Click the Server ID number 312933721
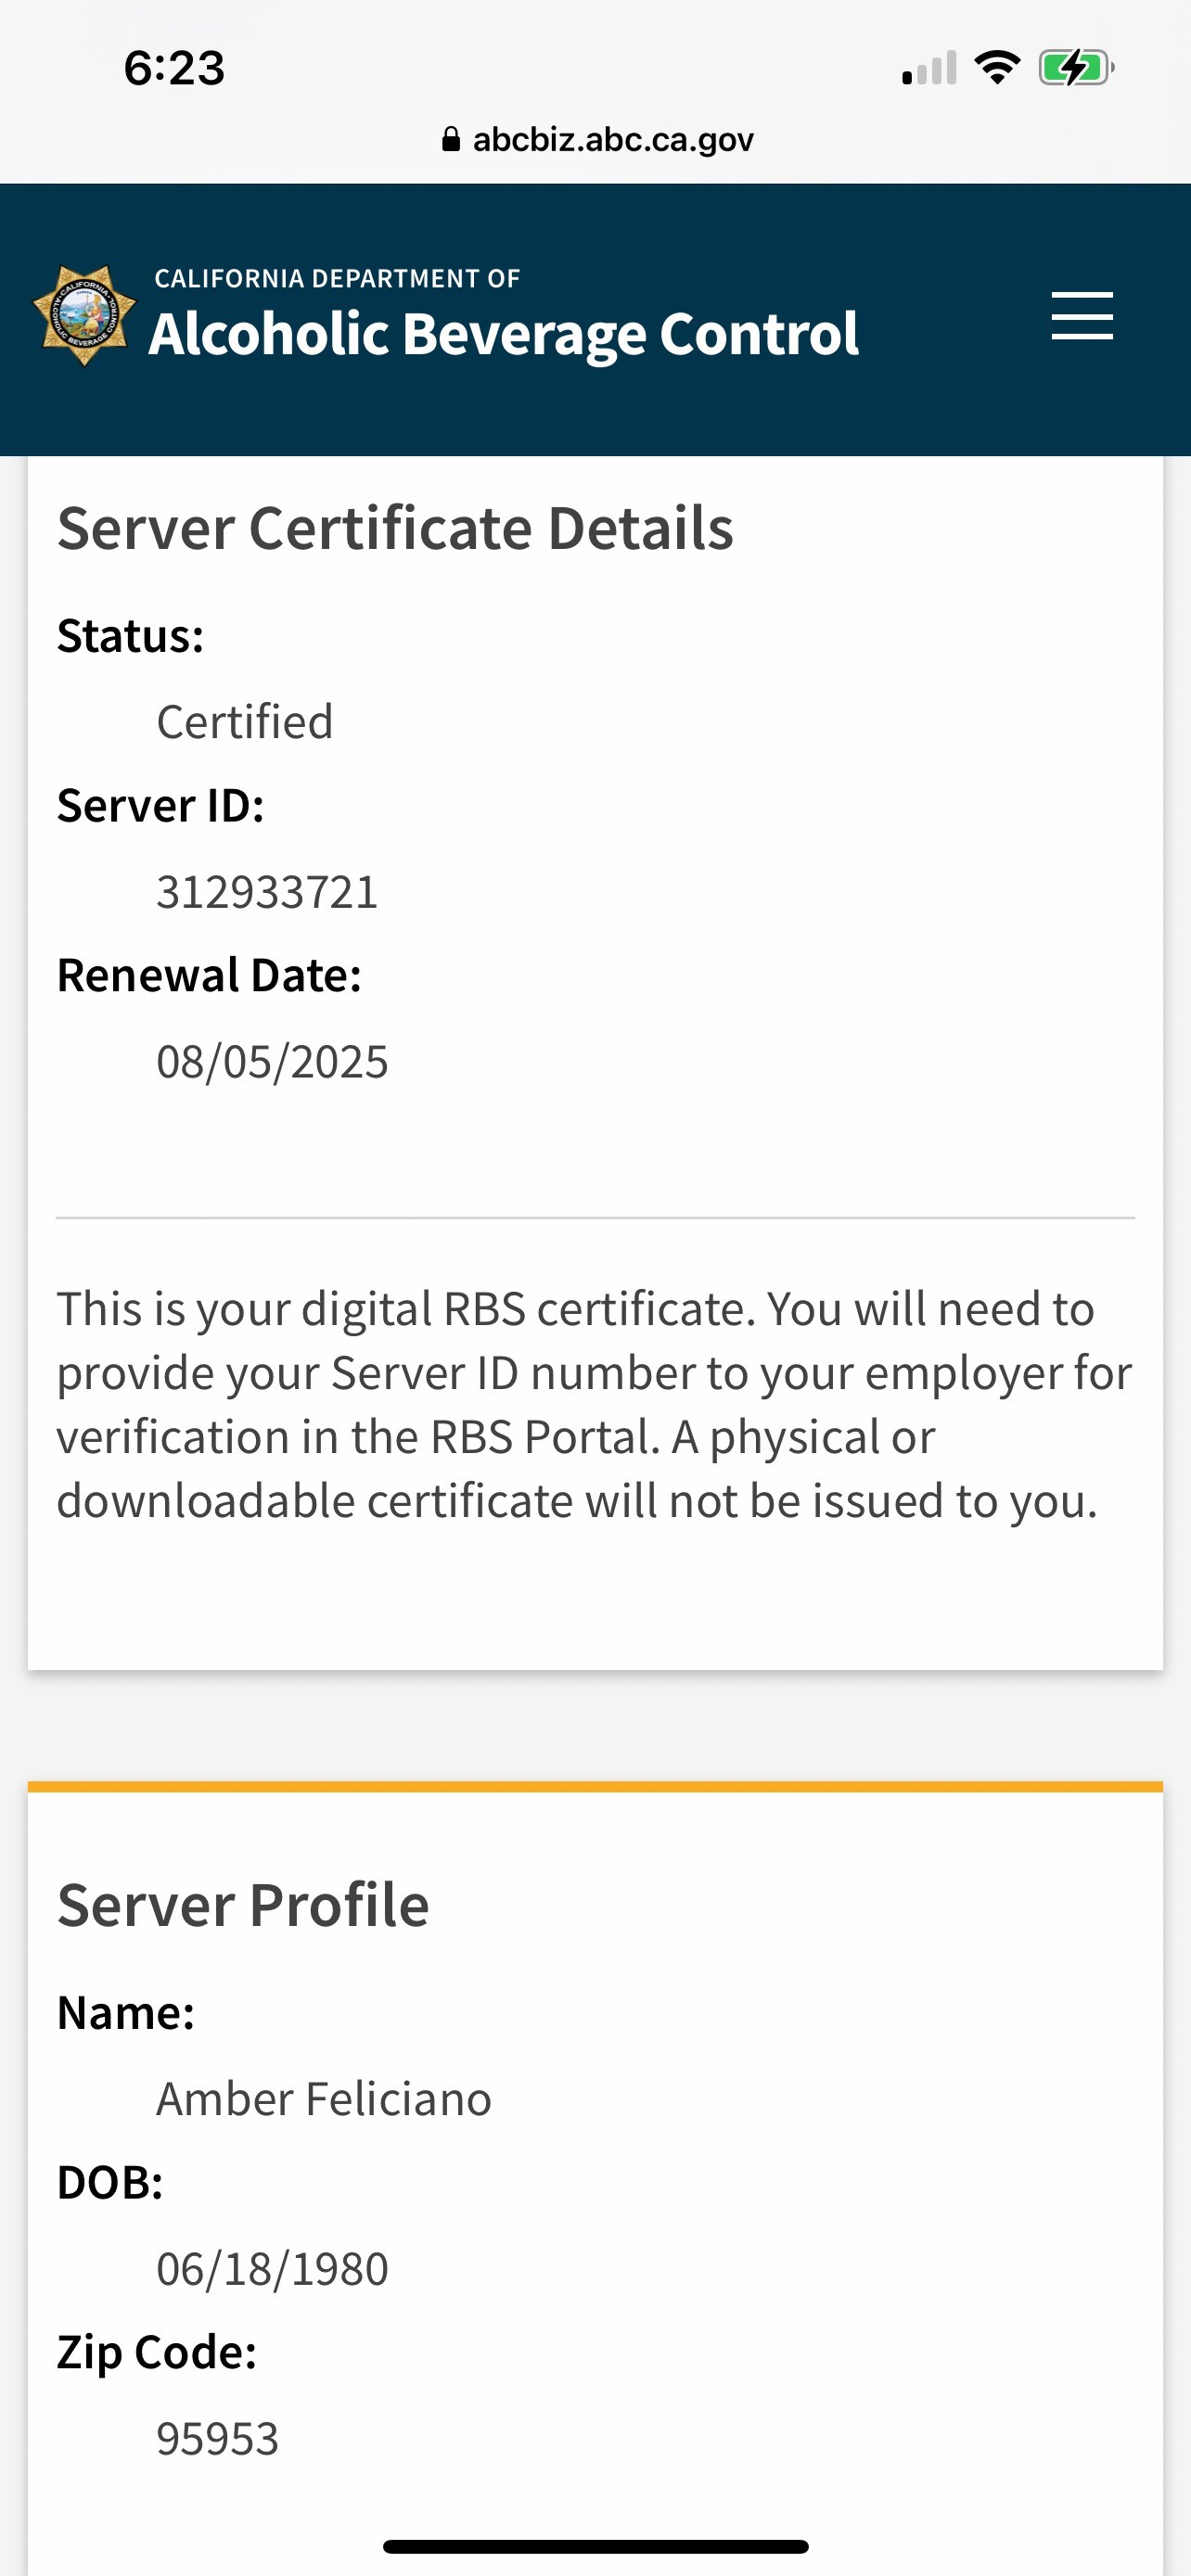Viewport: 1191px width, 2576px height. (267, 891)
